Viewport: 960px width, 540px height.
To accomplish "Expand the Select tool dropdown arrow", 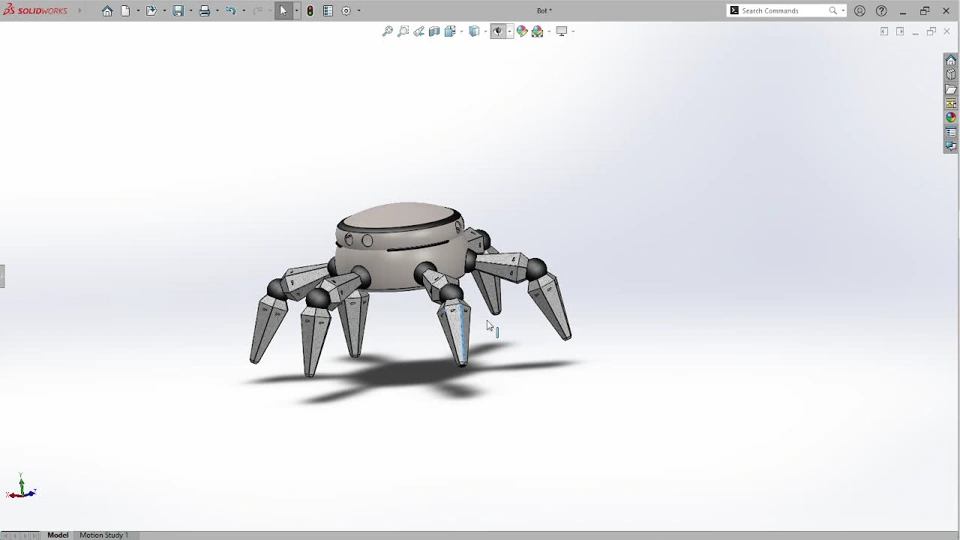I will coord(296,11).
